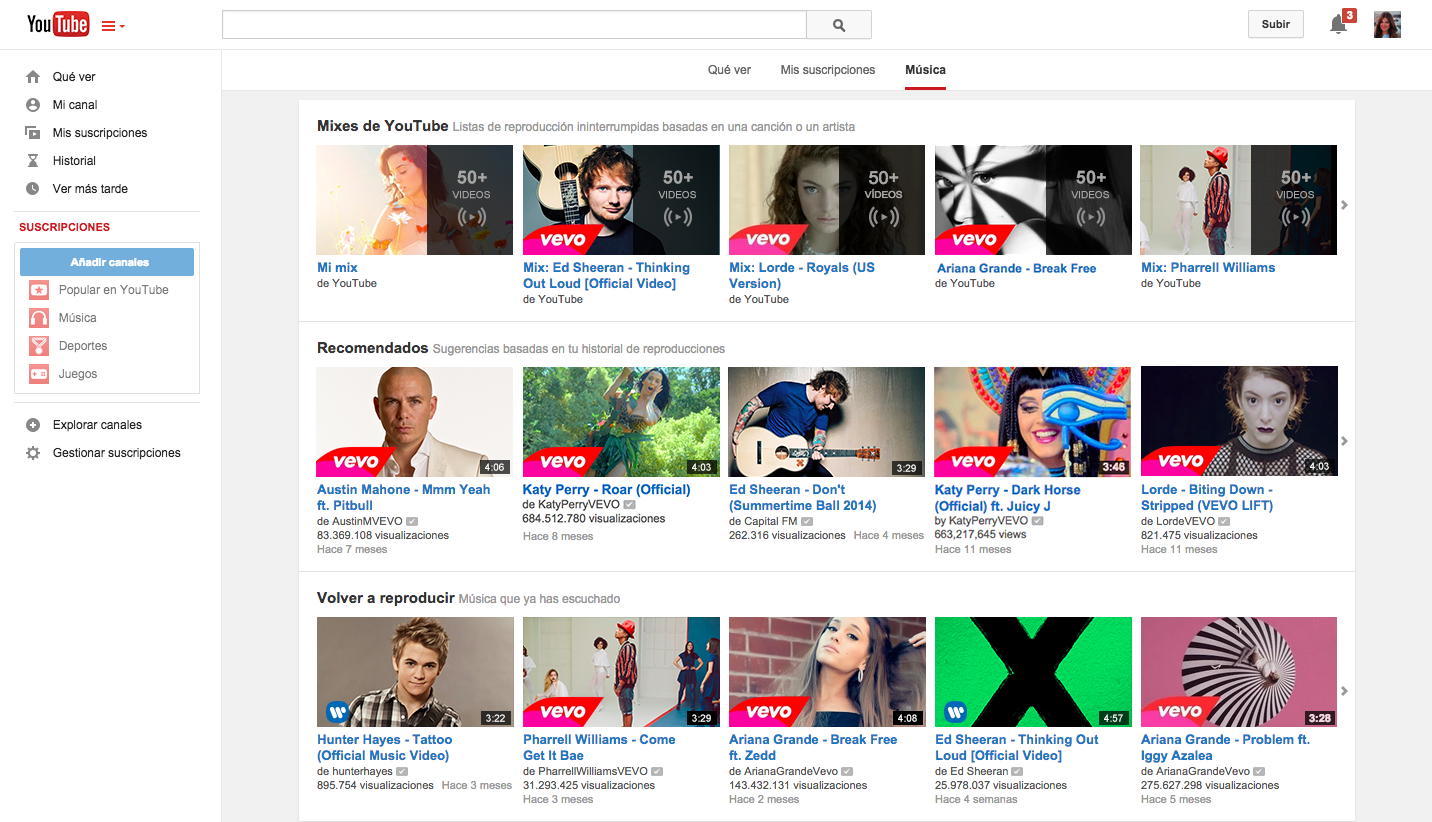
Task: Click the Ver más tarde clock icon
Action: (x=33, y=189)
